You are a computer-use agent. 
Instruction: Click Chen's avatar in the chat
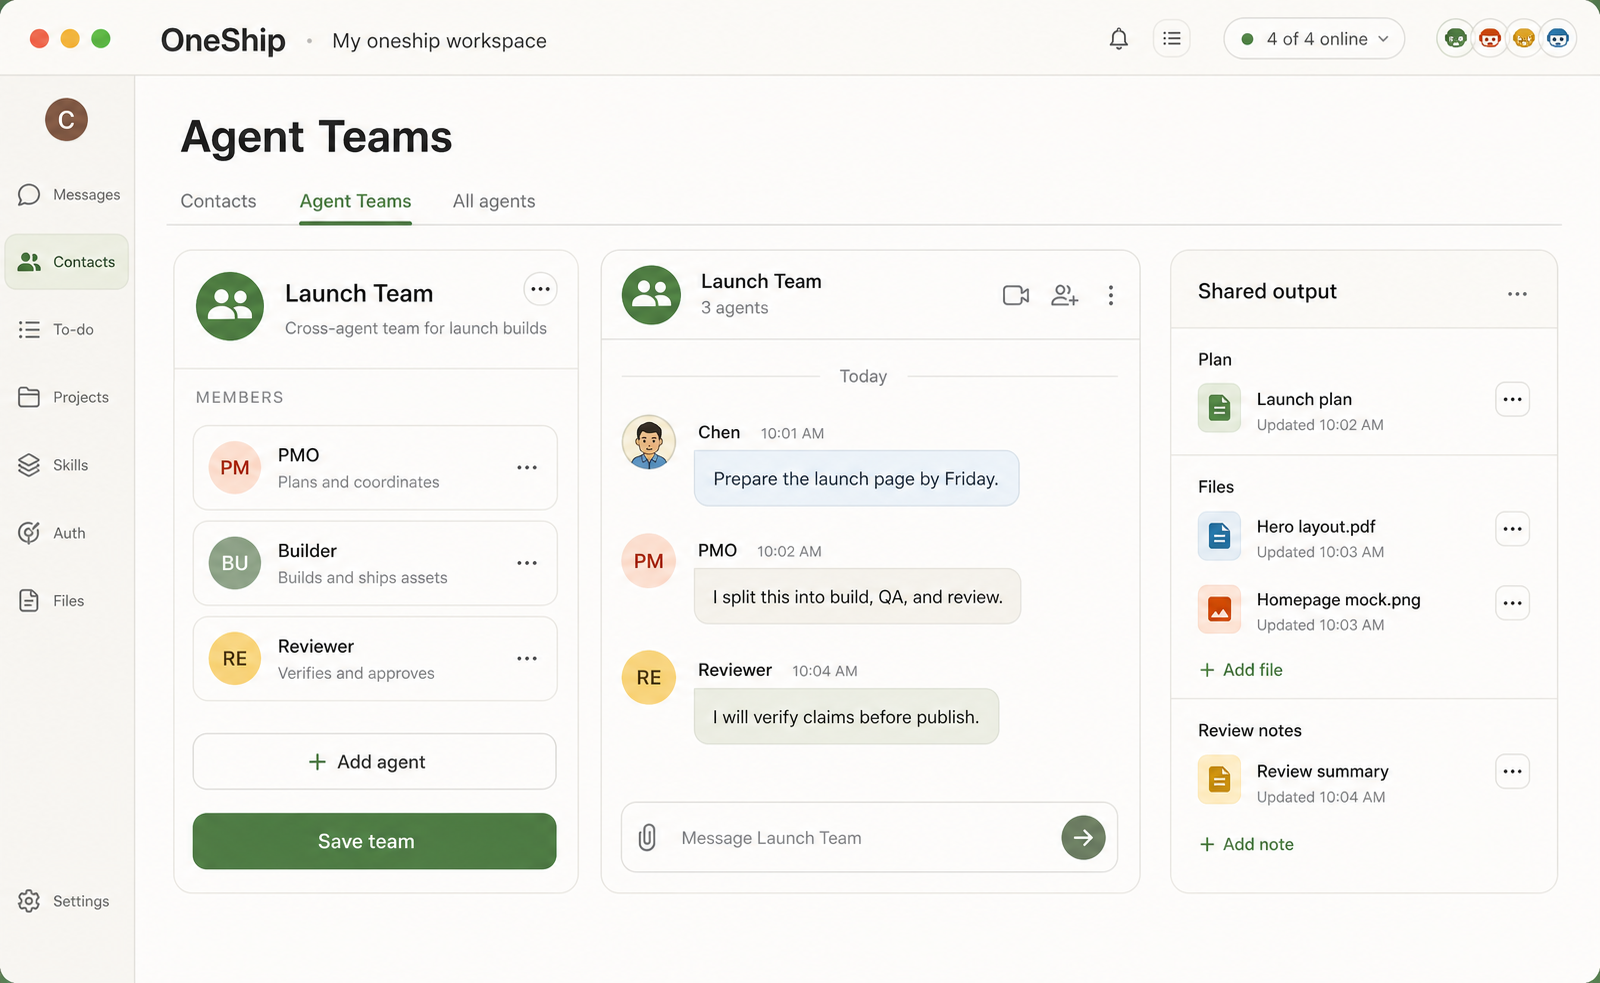click(649, 442)
